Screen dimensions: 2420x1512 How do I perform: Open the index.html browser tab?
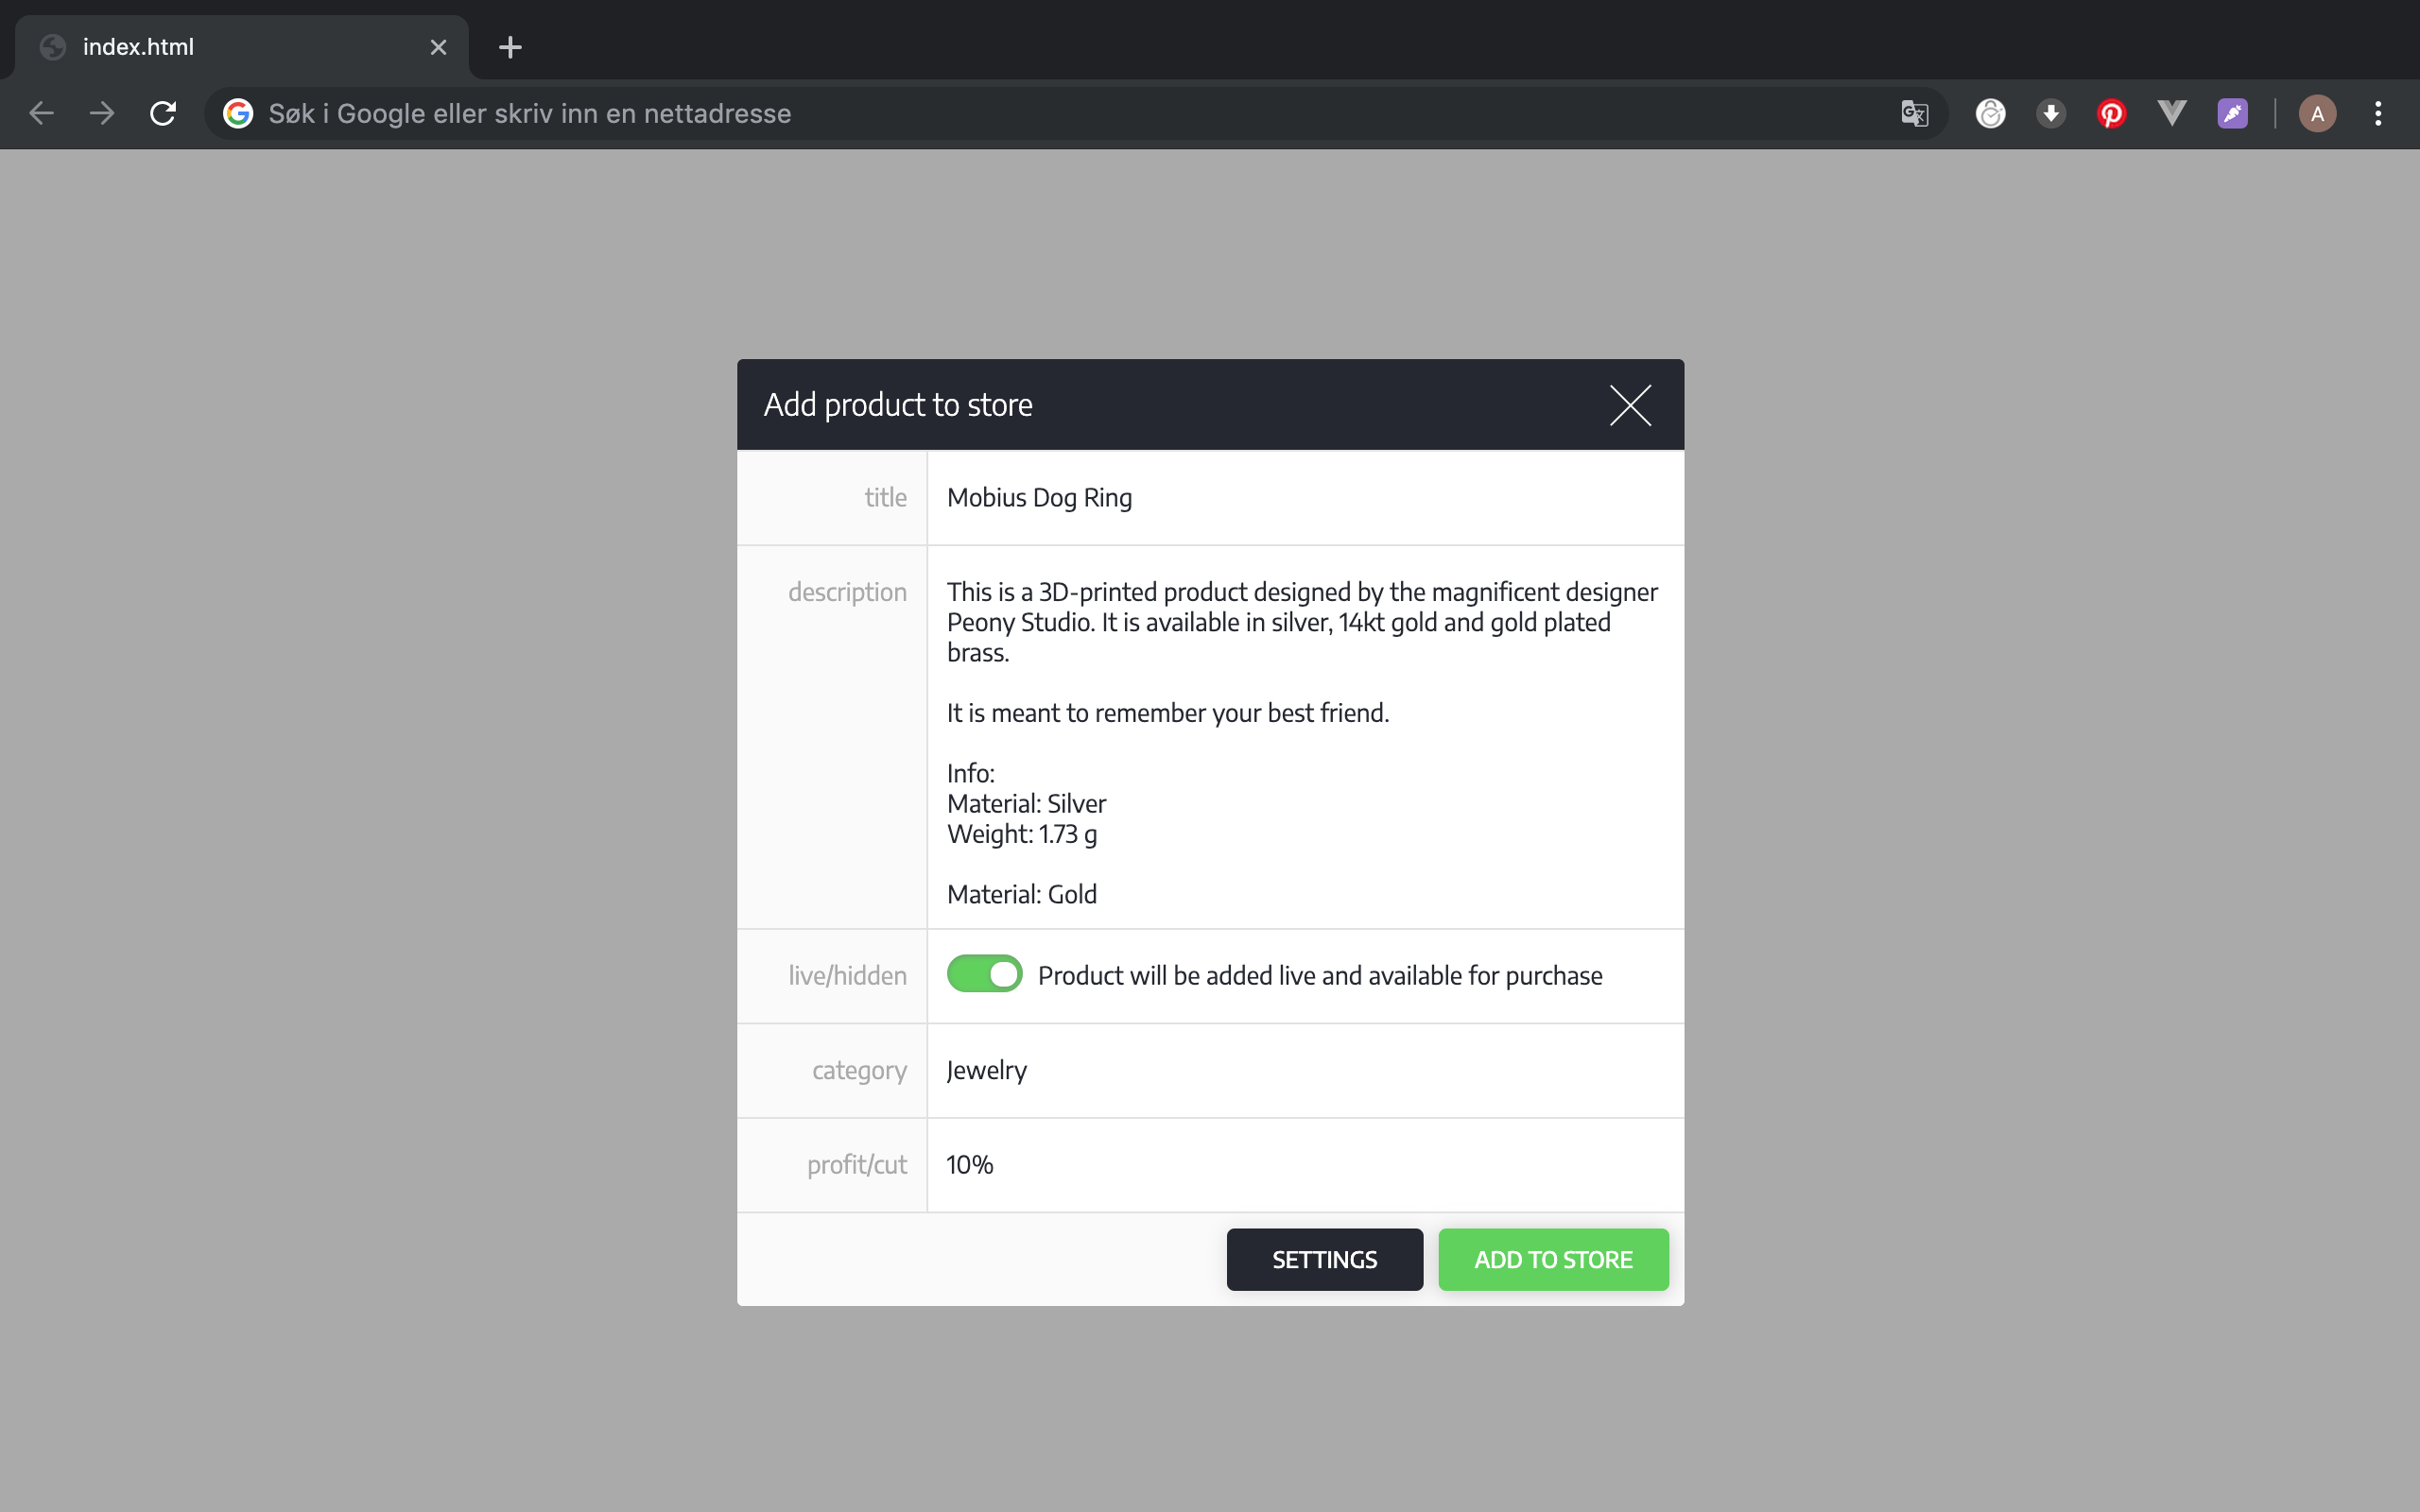pyautogui.click(x=244, y=47)
